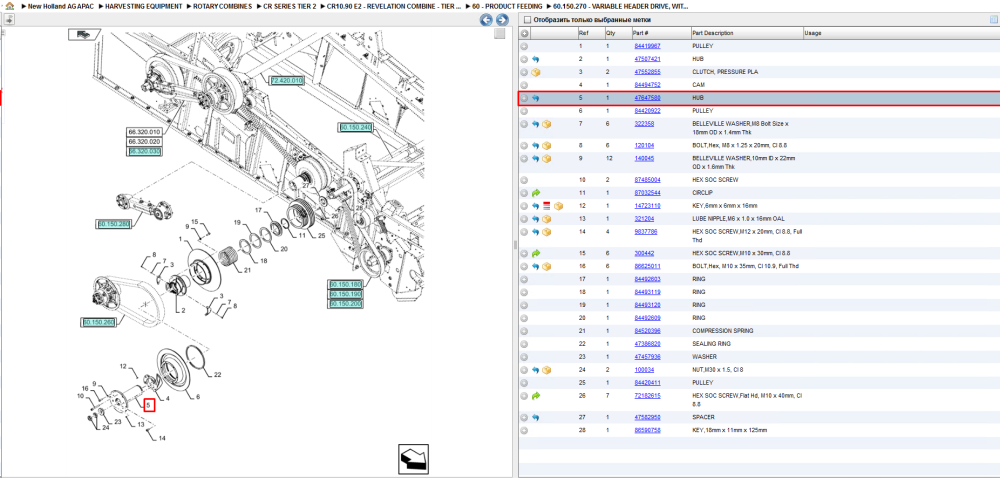The image size is (1000, 478).
Task: Open part number link 84420922
Action: click(647, 111)
